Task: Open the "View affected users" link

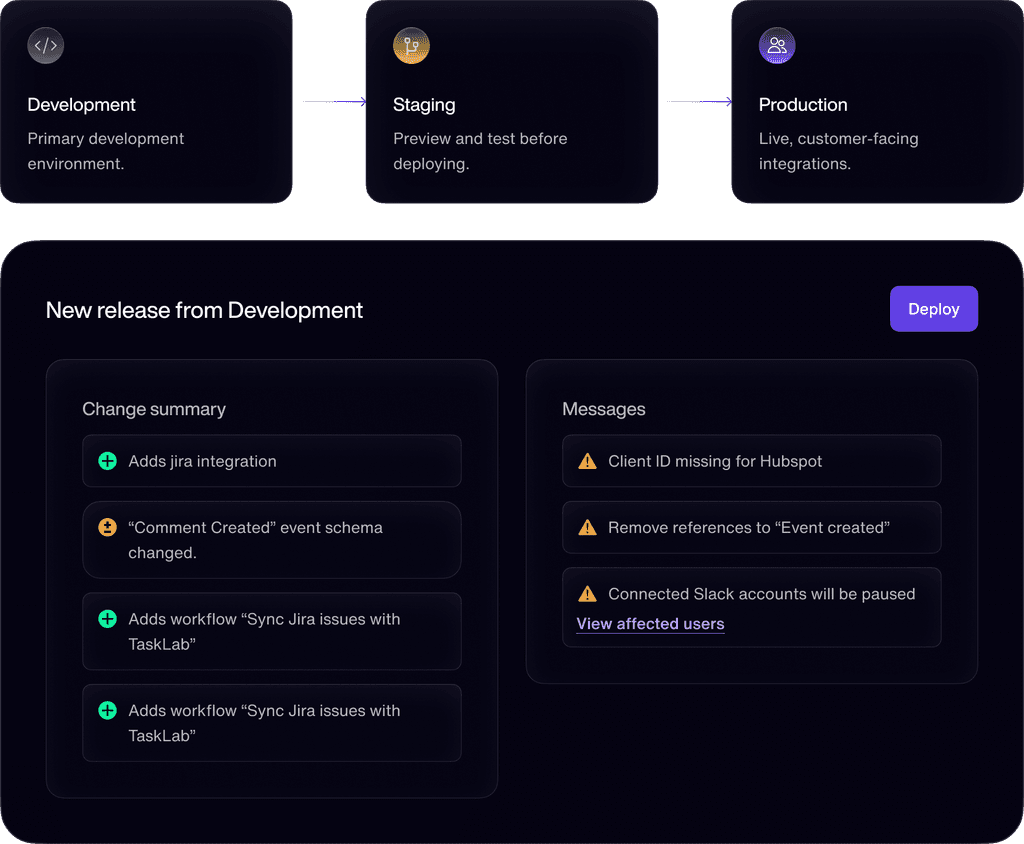Action: (650, 624)
